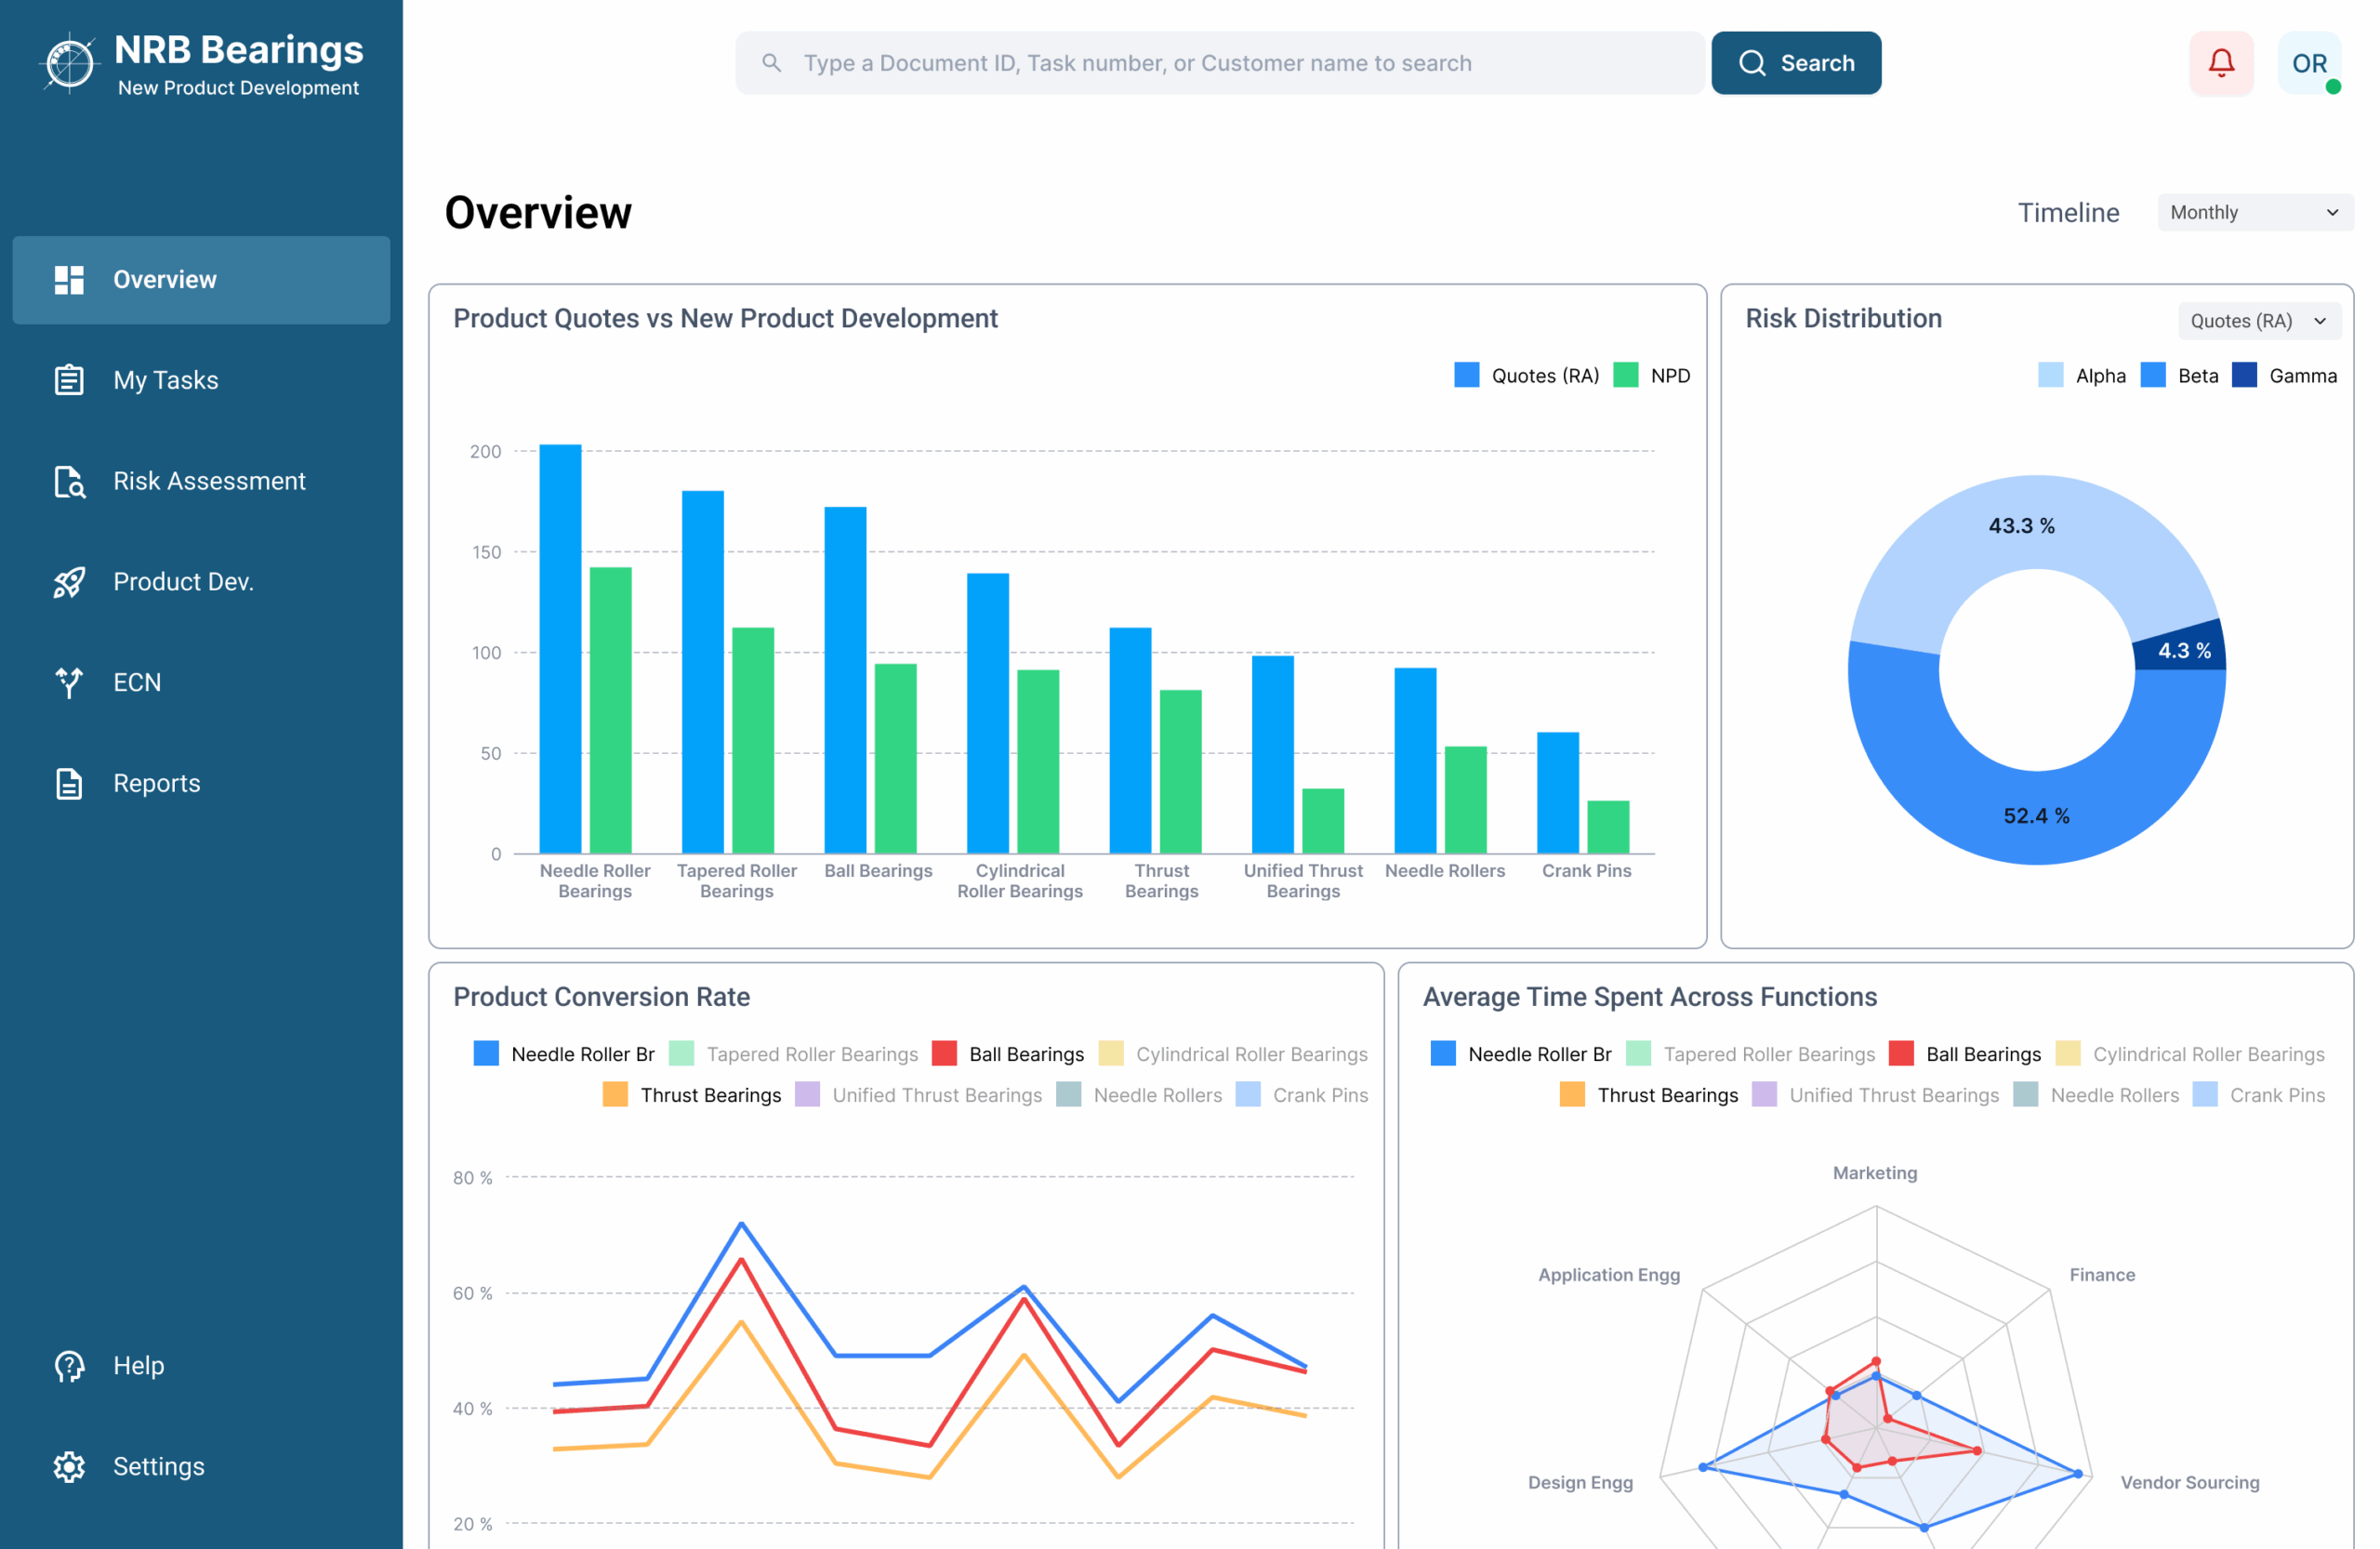Click the Vendor Sourcing radar axis label

2190,1482
